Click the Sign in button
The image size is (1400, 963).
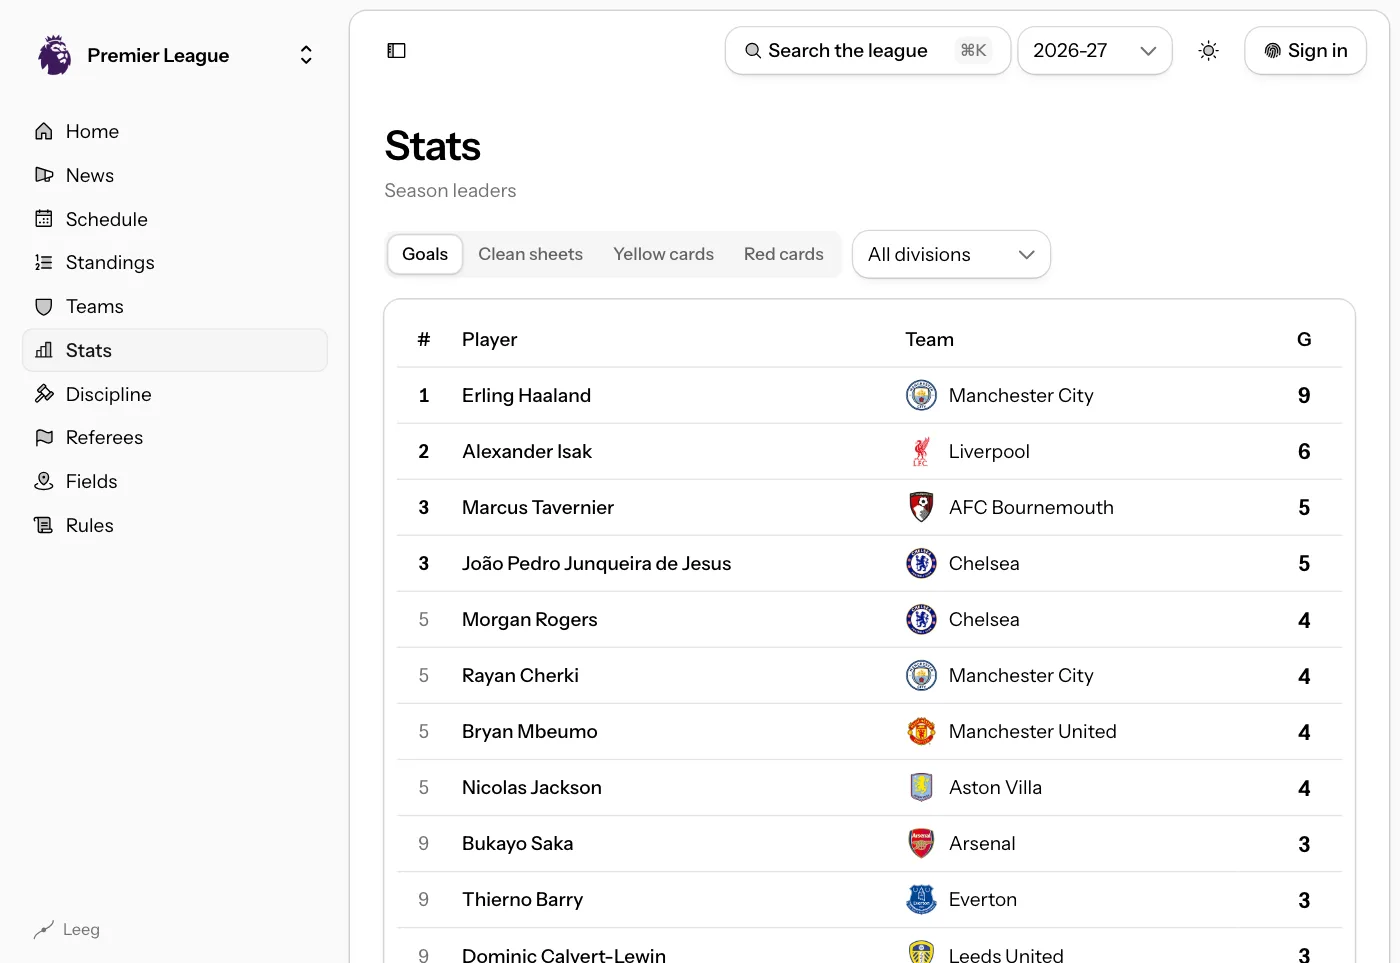(1305, 51)
